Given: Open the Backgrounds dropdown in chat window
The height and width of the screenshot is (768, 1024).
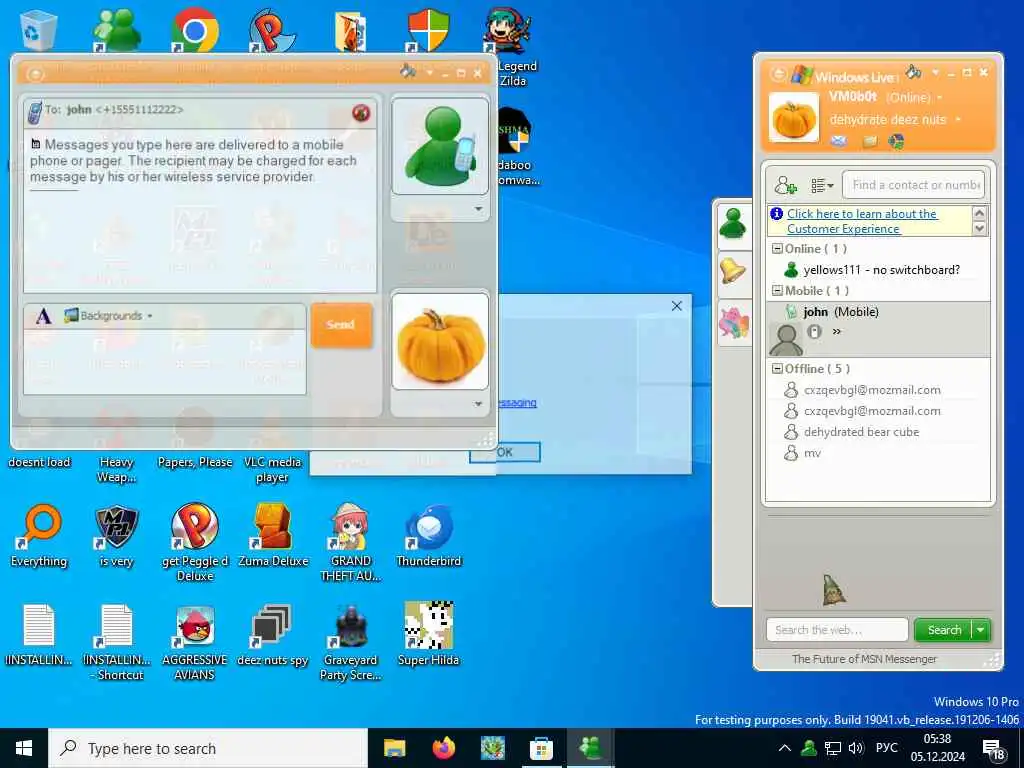Looking at the screenshot, I should [x=108, y=316].
